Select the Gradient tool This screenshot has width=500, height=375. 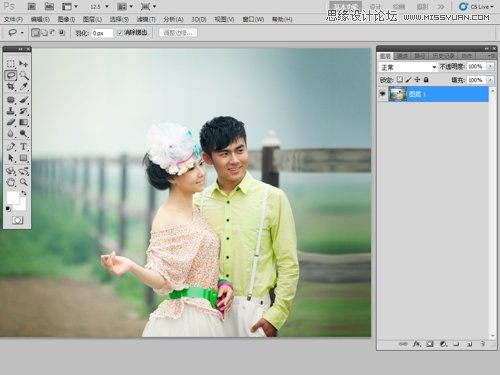pyautogui.click(x=23, y=122)
